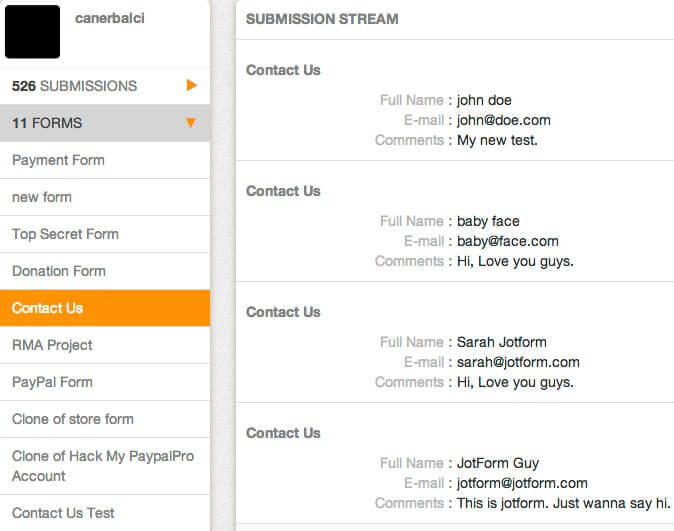Choose Donation Form from the list
This screenshot has height=531, width=674.
click(59, 271)
